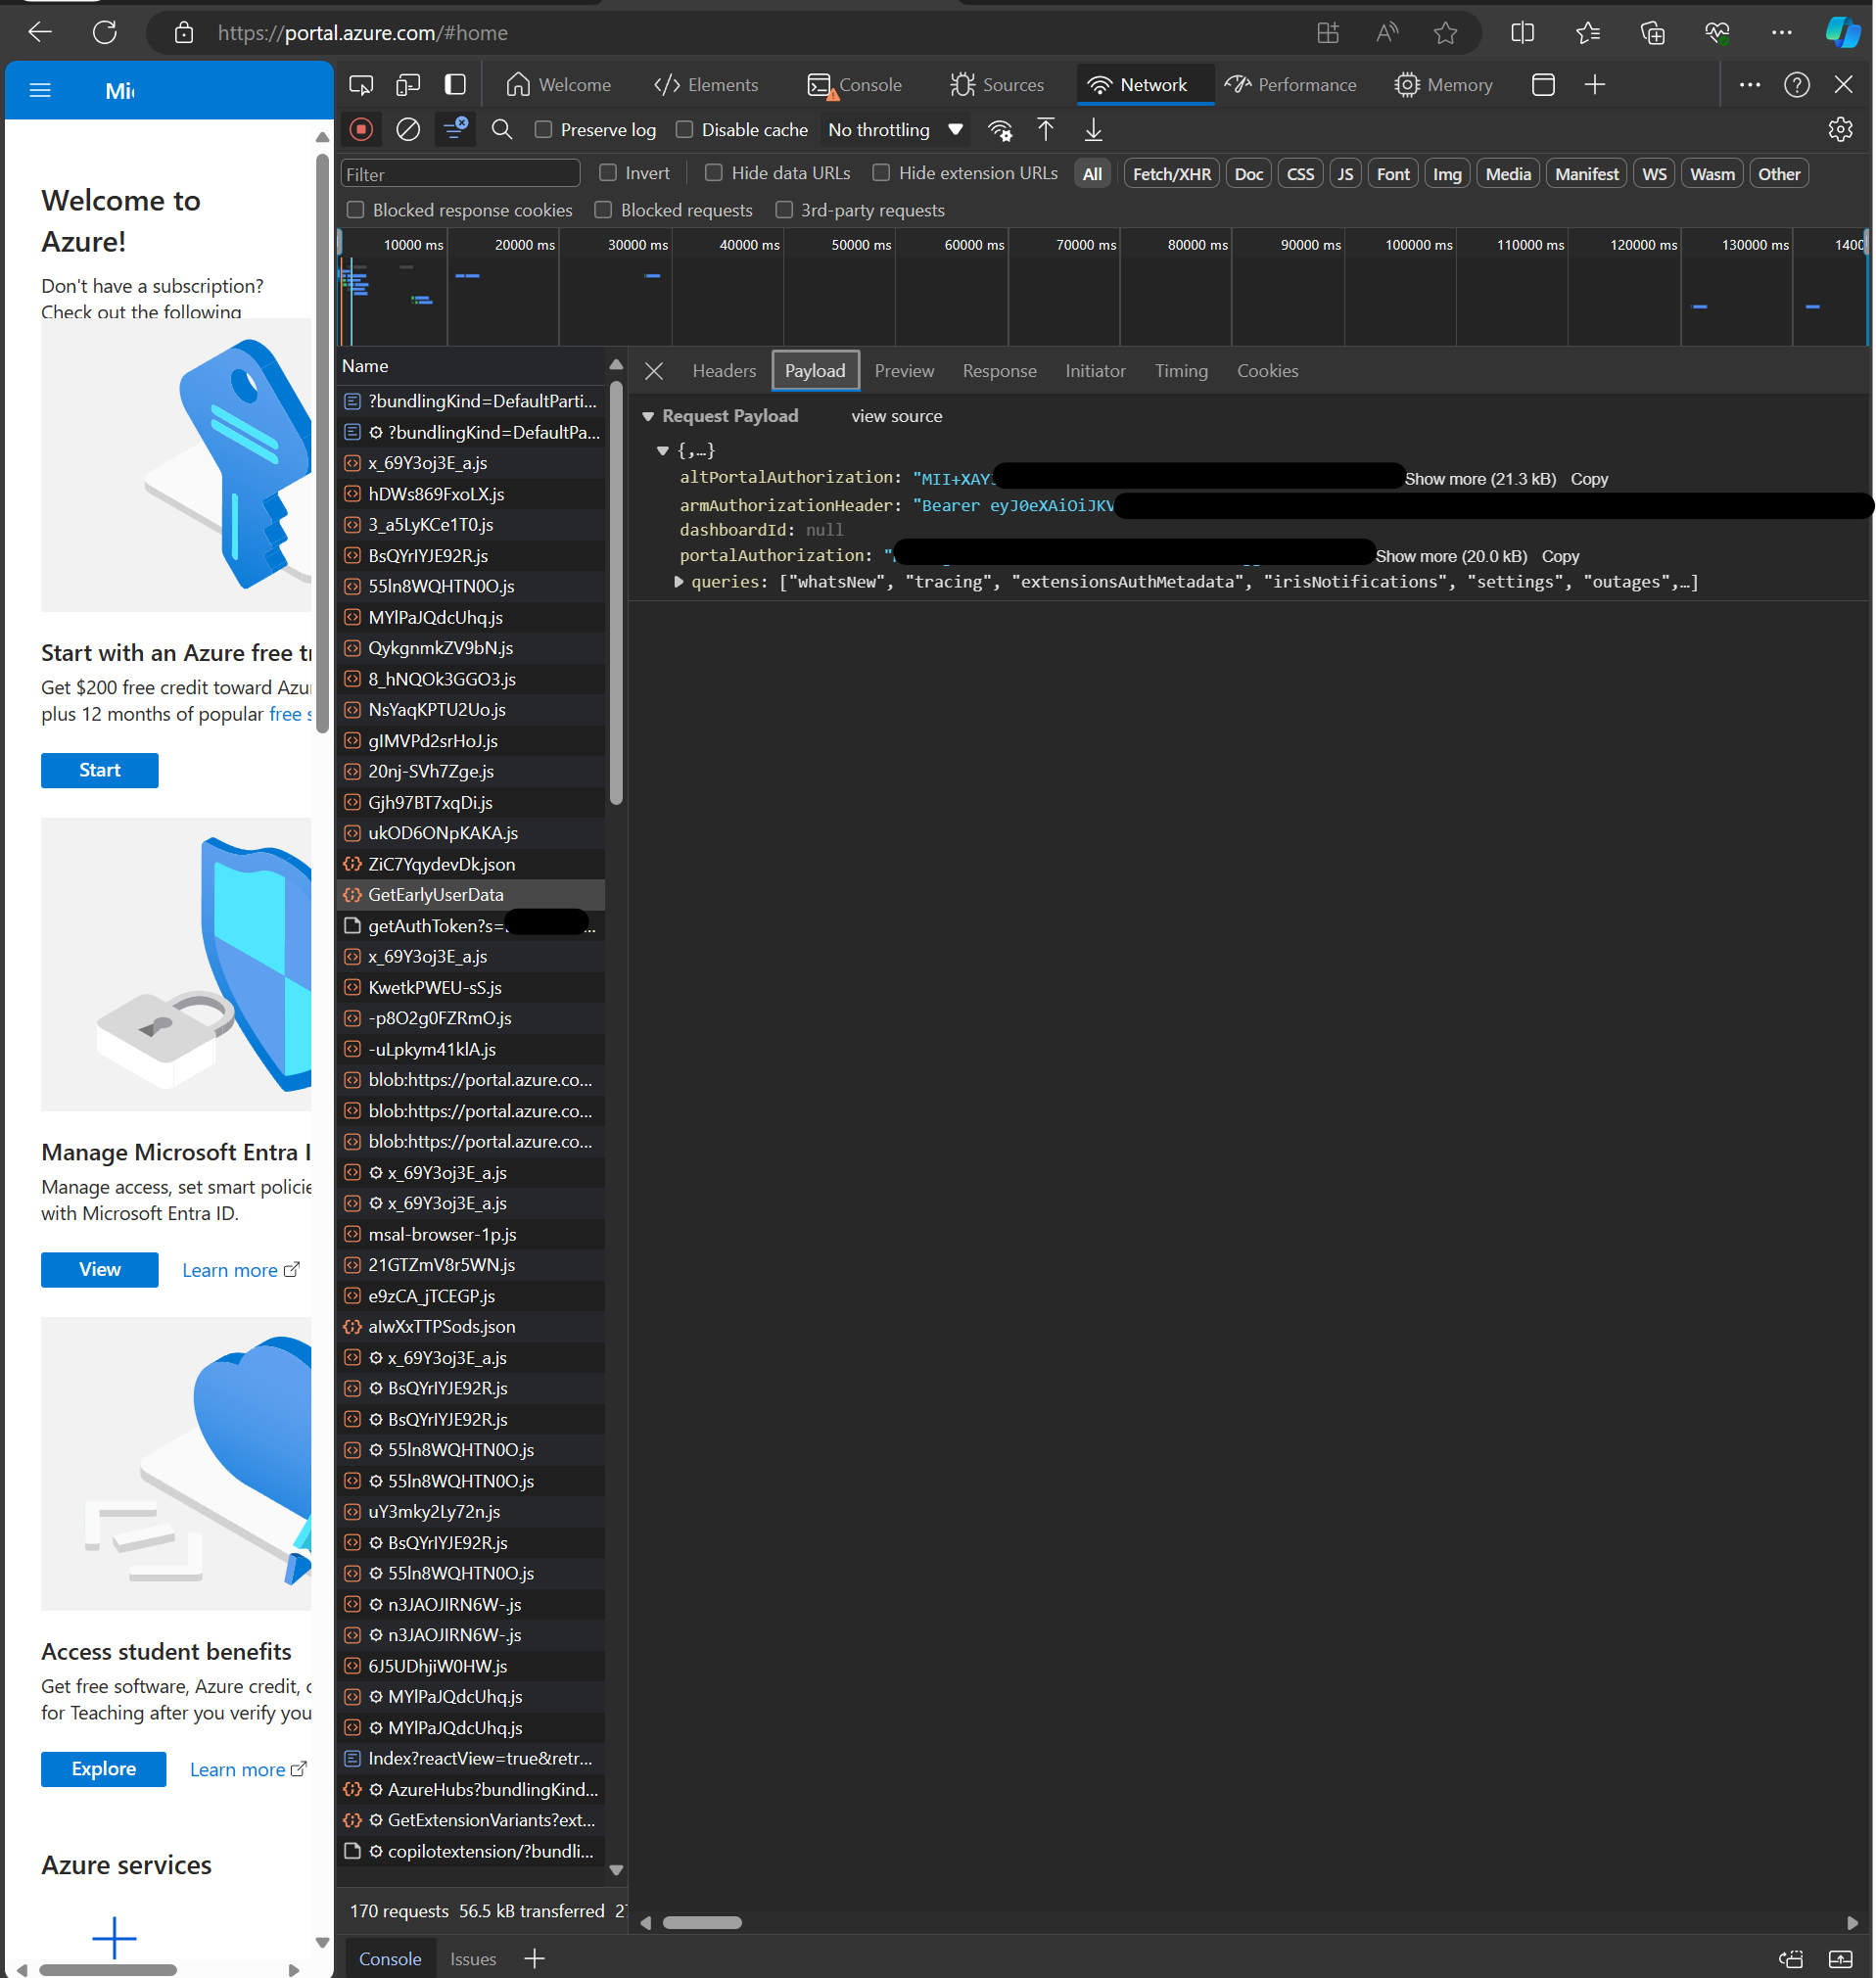Add a new DevTools tool with plus icon

pos(1595,85)
